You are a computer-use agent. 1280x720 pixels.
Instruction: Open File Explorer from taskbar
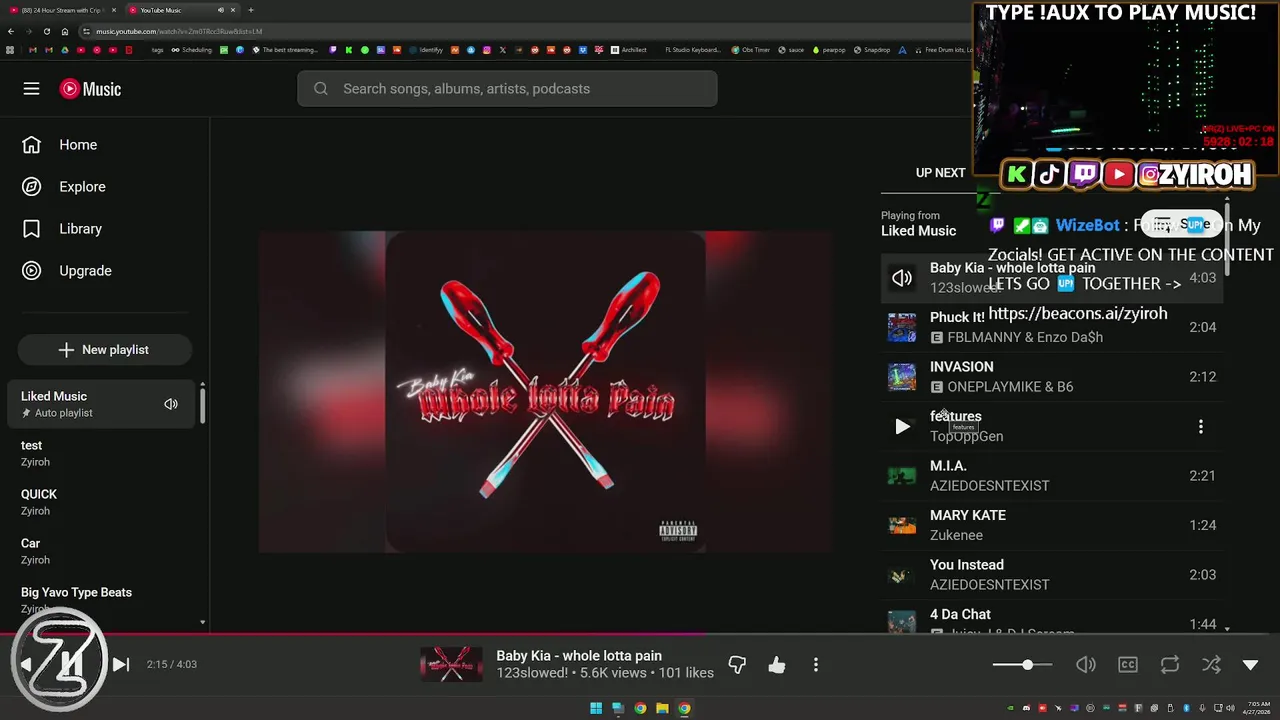click(662, 709)
